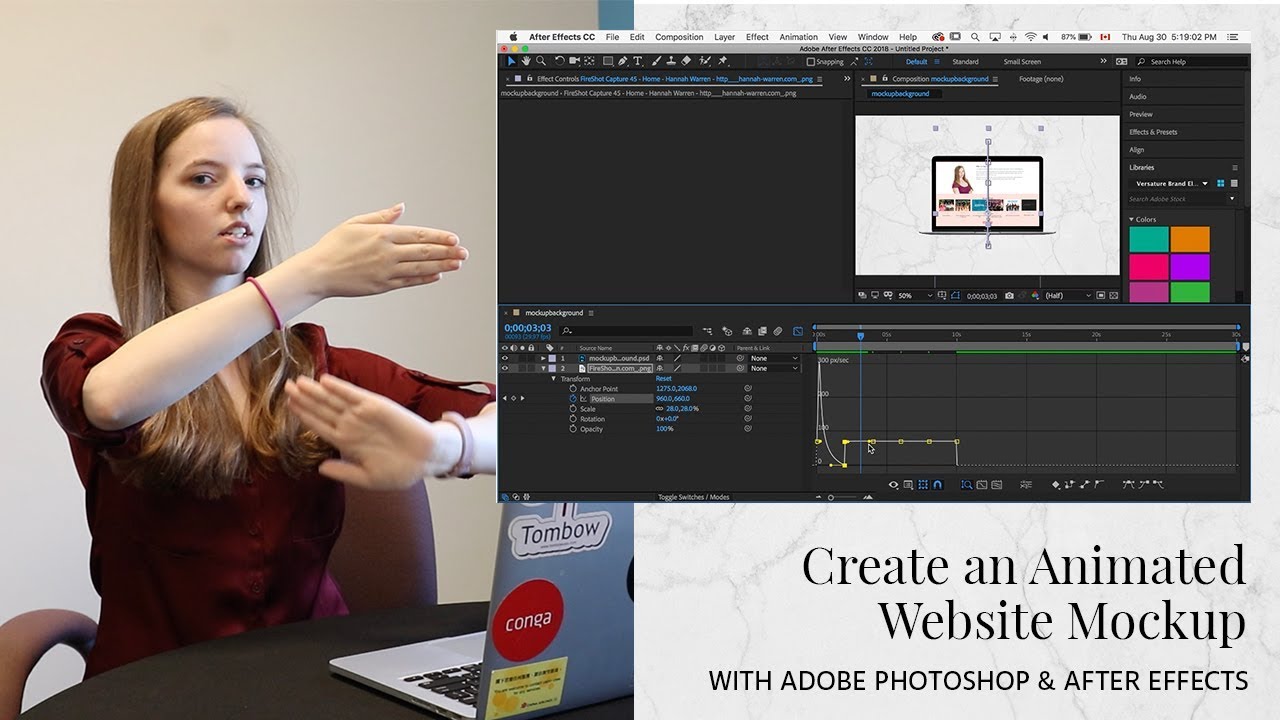The height and width of the screenshot is (720, 1280).
Task: Select the orange color swatch
Action: click(x=1190, y=239)
